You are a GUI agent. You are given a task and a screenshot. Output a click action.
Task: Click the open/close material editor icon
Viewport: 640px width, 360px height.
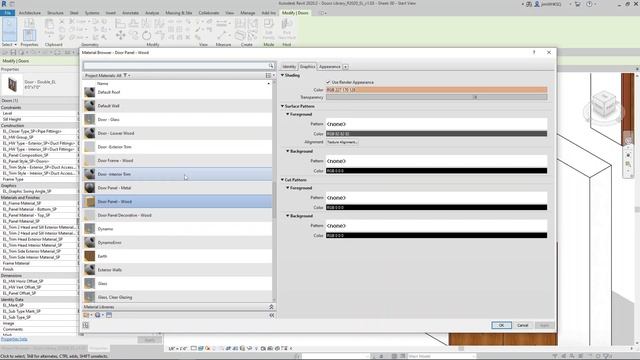point(86,325)
